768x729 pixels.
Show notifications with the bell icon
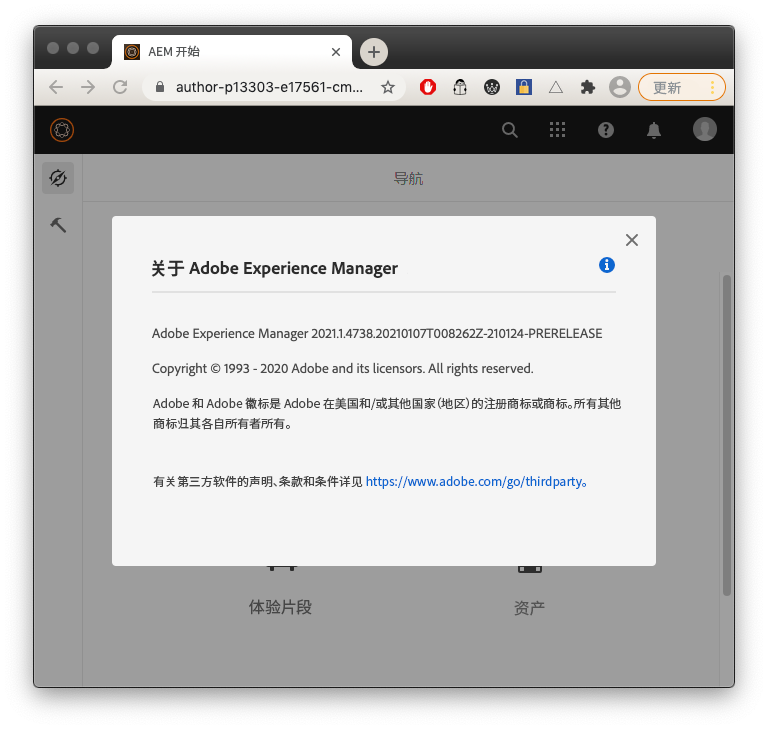pos(654,130)
